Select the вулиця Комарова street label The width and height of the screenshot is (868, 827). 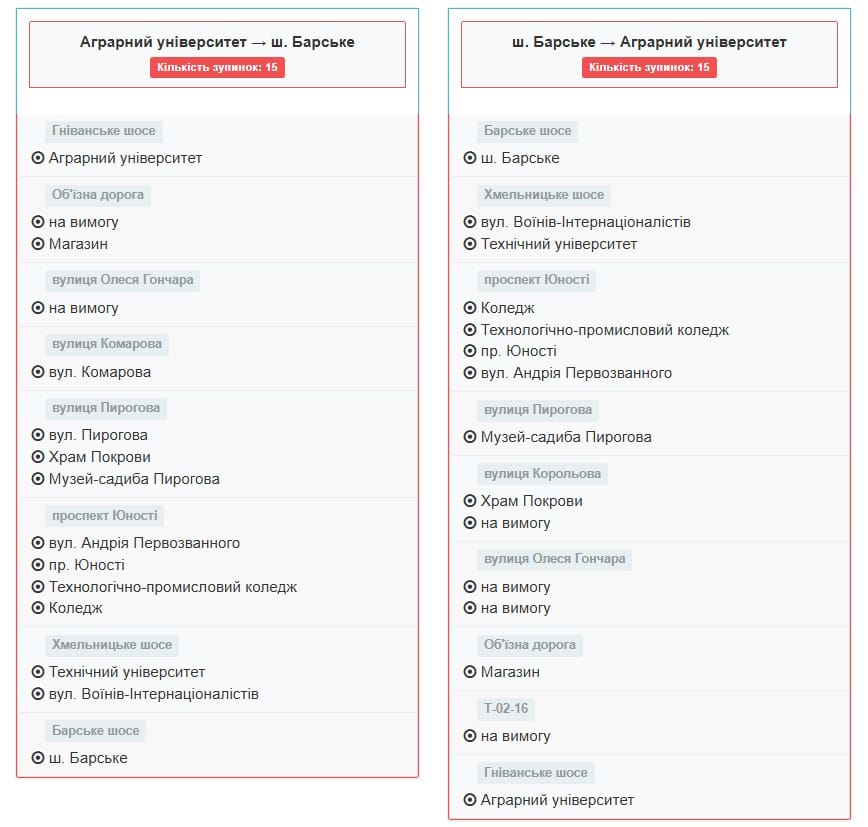107,344
